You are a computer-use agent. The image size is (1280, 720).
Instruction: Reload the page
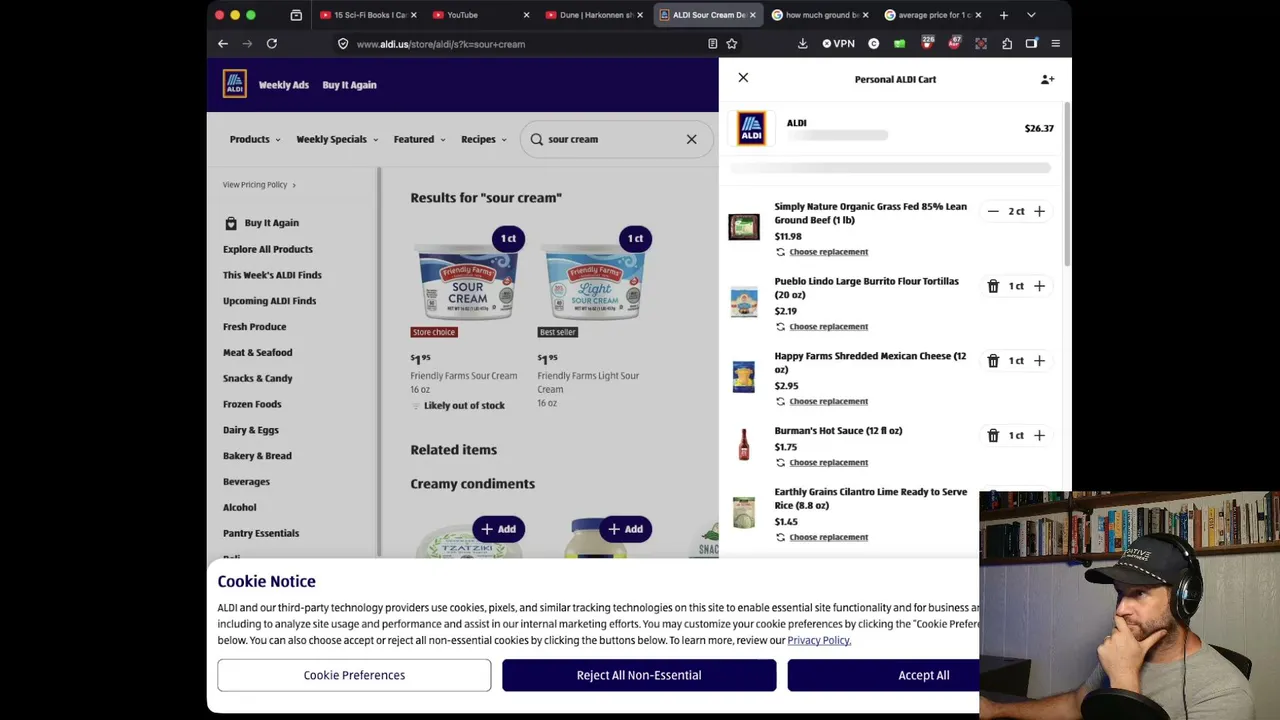(x=272, y=44)
